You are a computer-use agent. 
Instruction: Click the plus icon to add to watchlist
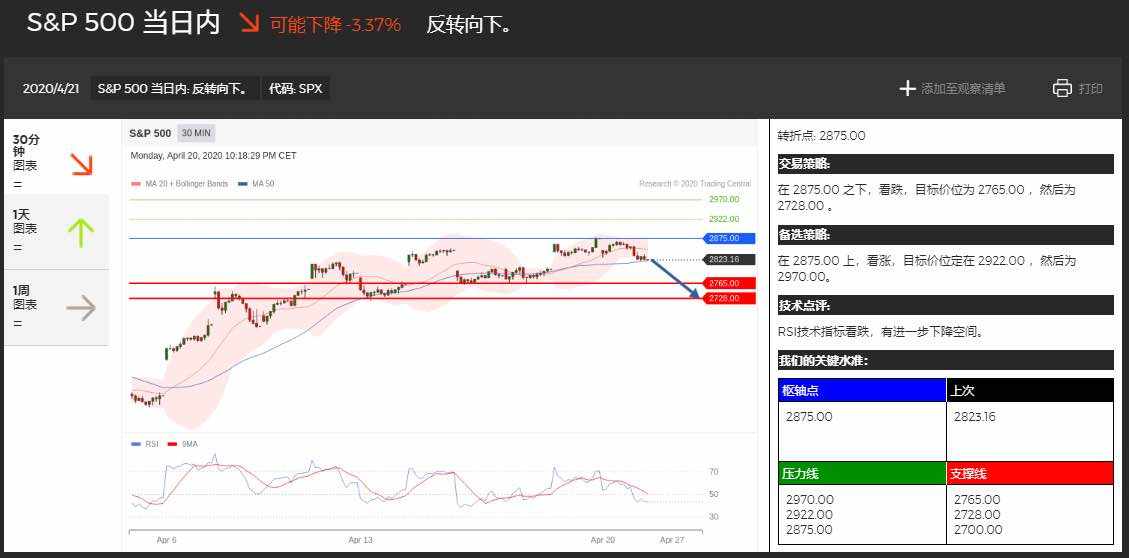pos(907,89)
